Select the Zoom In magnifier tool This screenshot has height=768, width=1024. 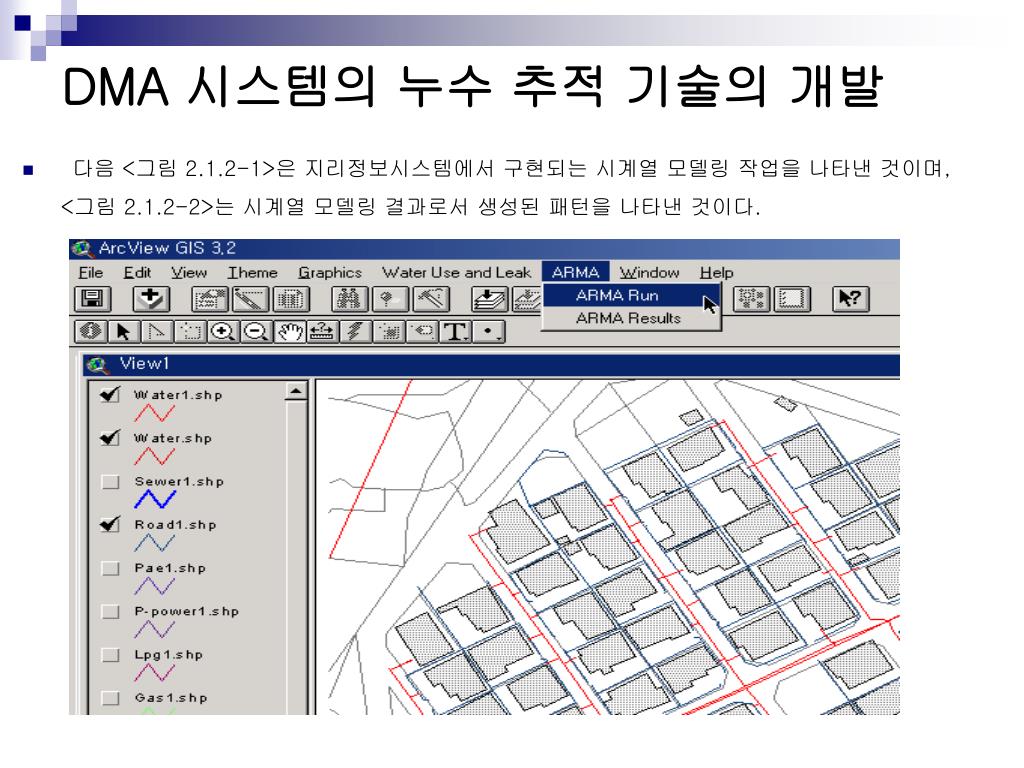click(223, 332)
